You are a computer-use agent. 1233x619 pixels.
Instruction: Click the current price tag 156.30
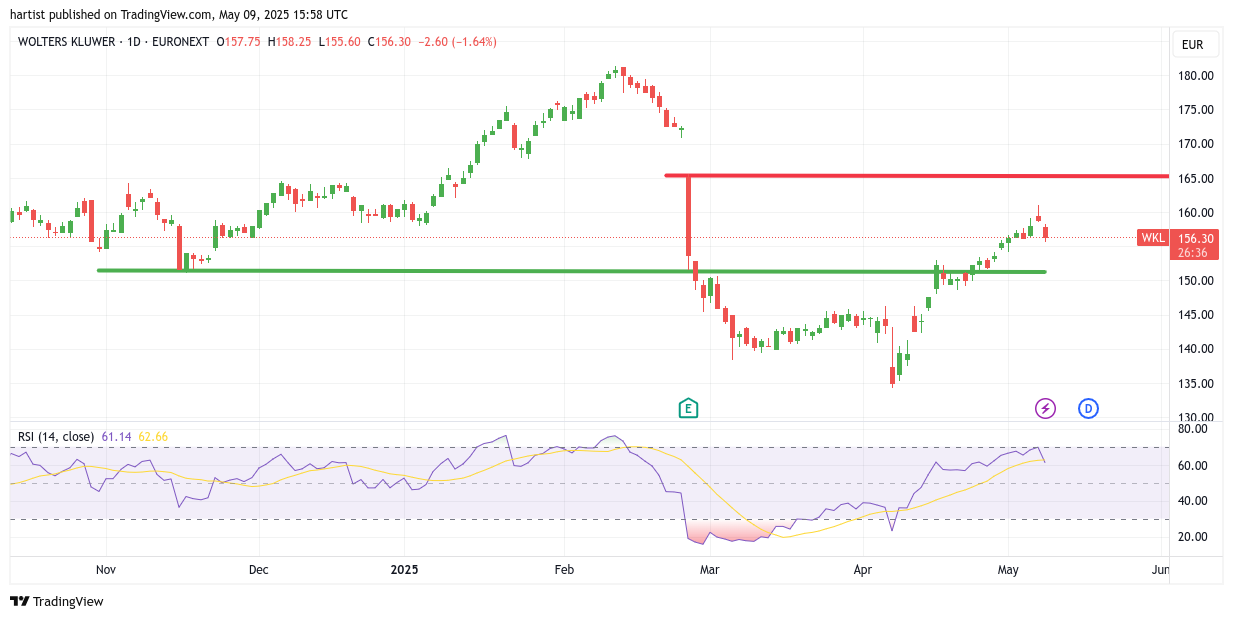[x=1196, y=239]
